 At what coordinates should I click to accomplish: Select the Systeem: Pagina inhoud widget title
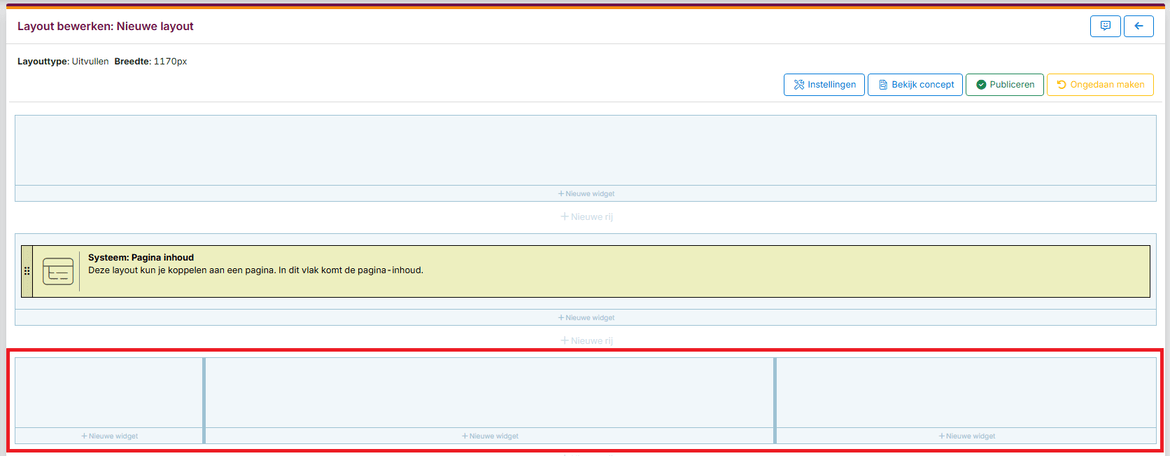141,257
